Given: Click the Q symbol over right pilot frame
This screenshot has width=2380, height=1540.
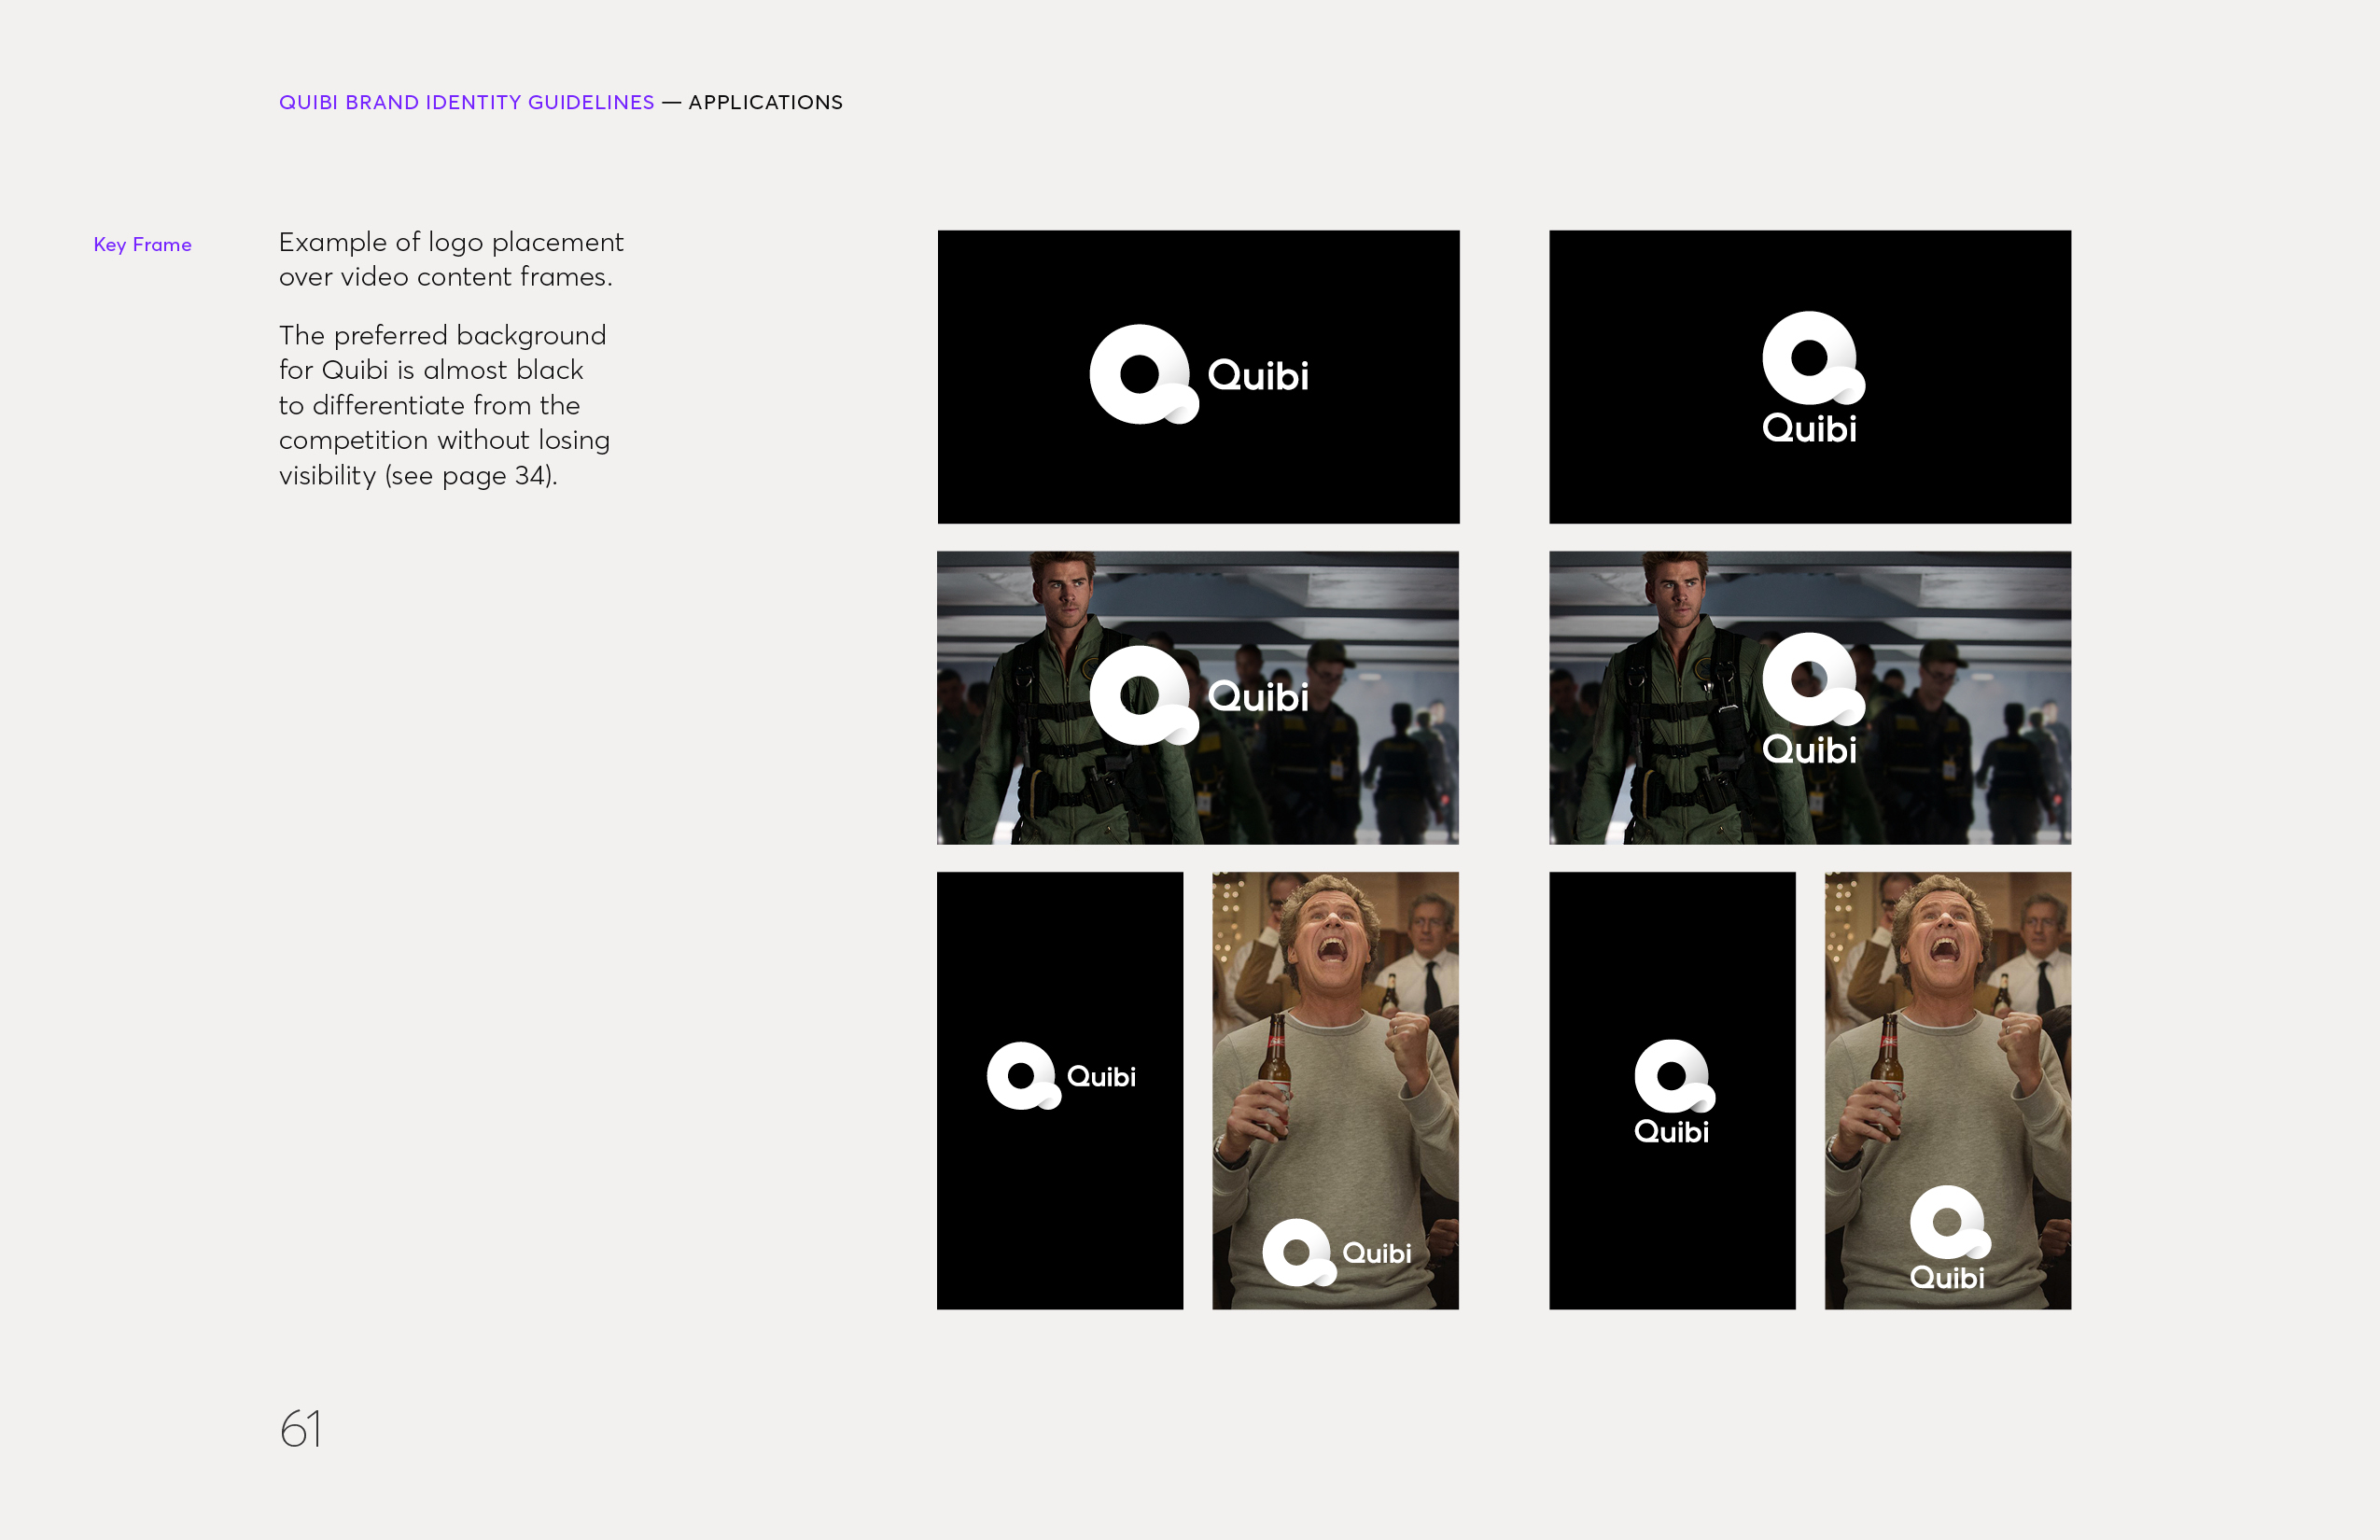Looking at the screenshot, I should coord(1813,679).
